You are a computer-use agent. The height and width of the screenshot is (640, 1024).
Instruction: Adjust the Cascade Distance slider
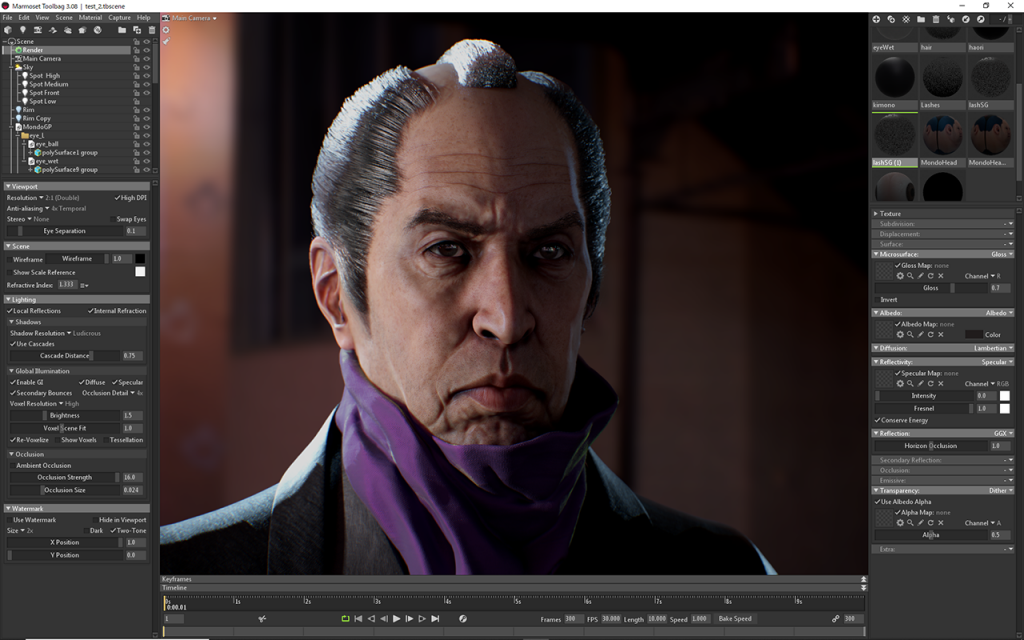[x=65, y=356]
